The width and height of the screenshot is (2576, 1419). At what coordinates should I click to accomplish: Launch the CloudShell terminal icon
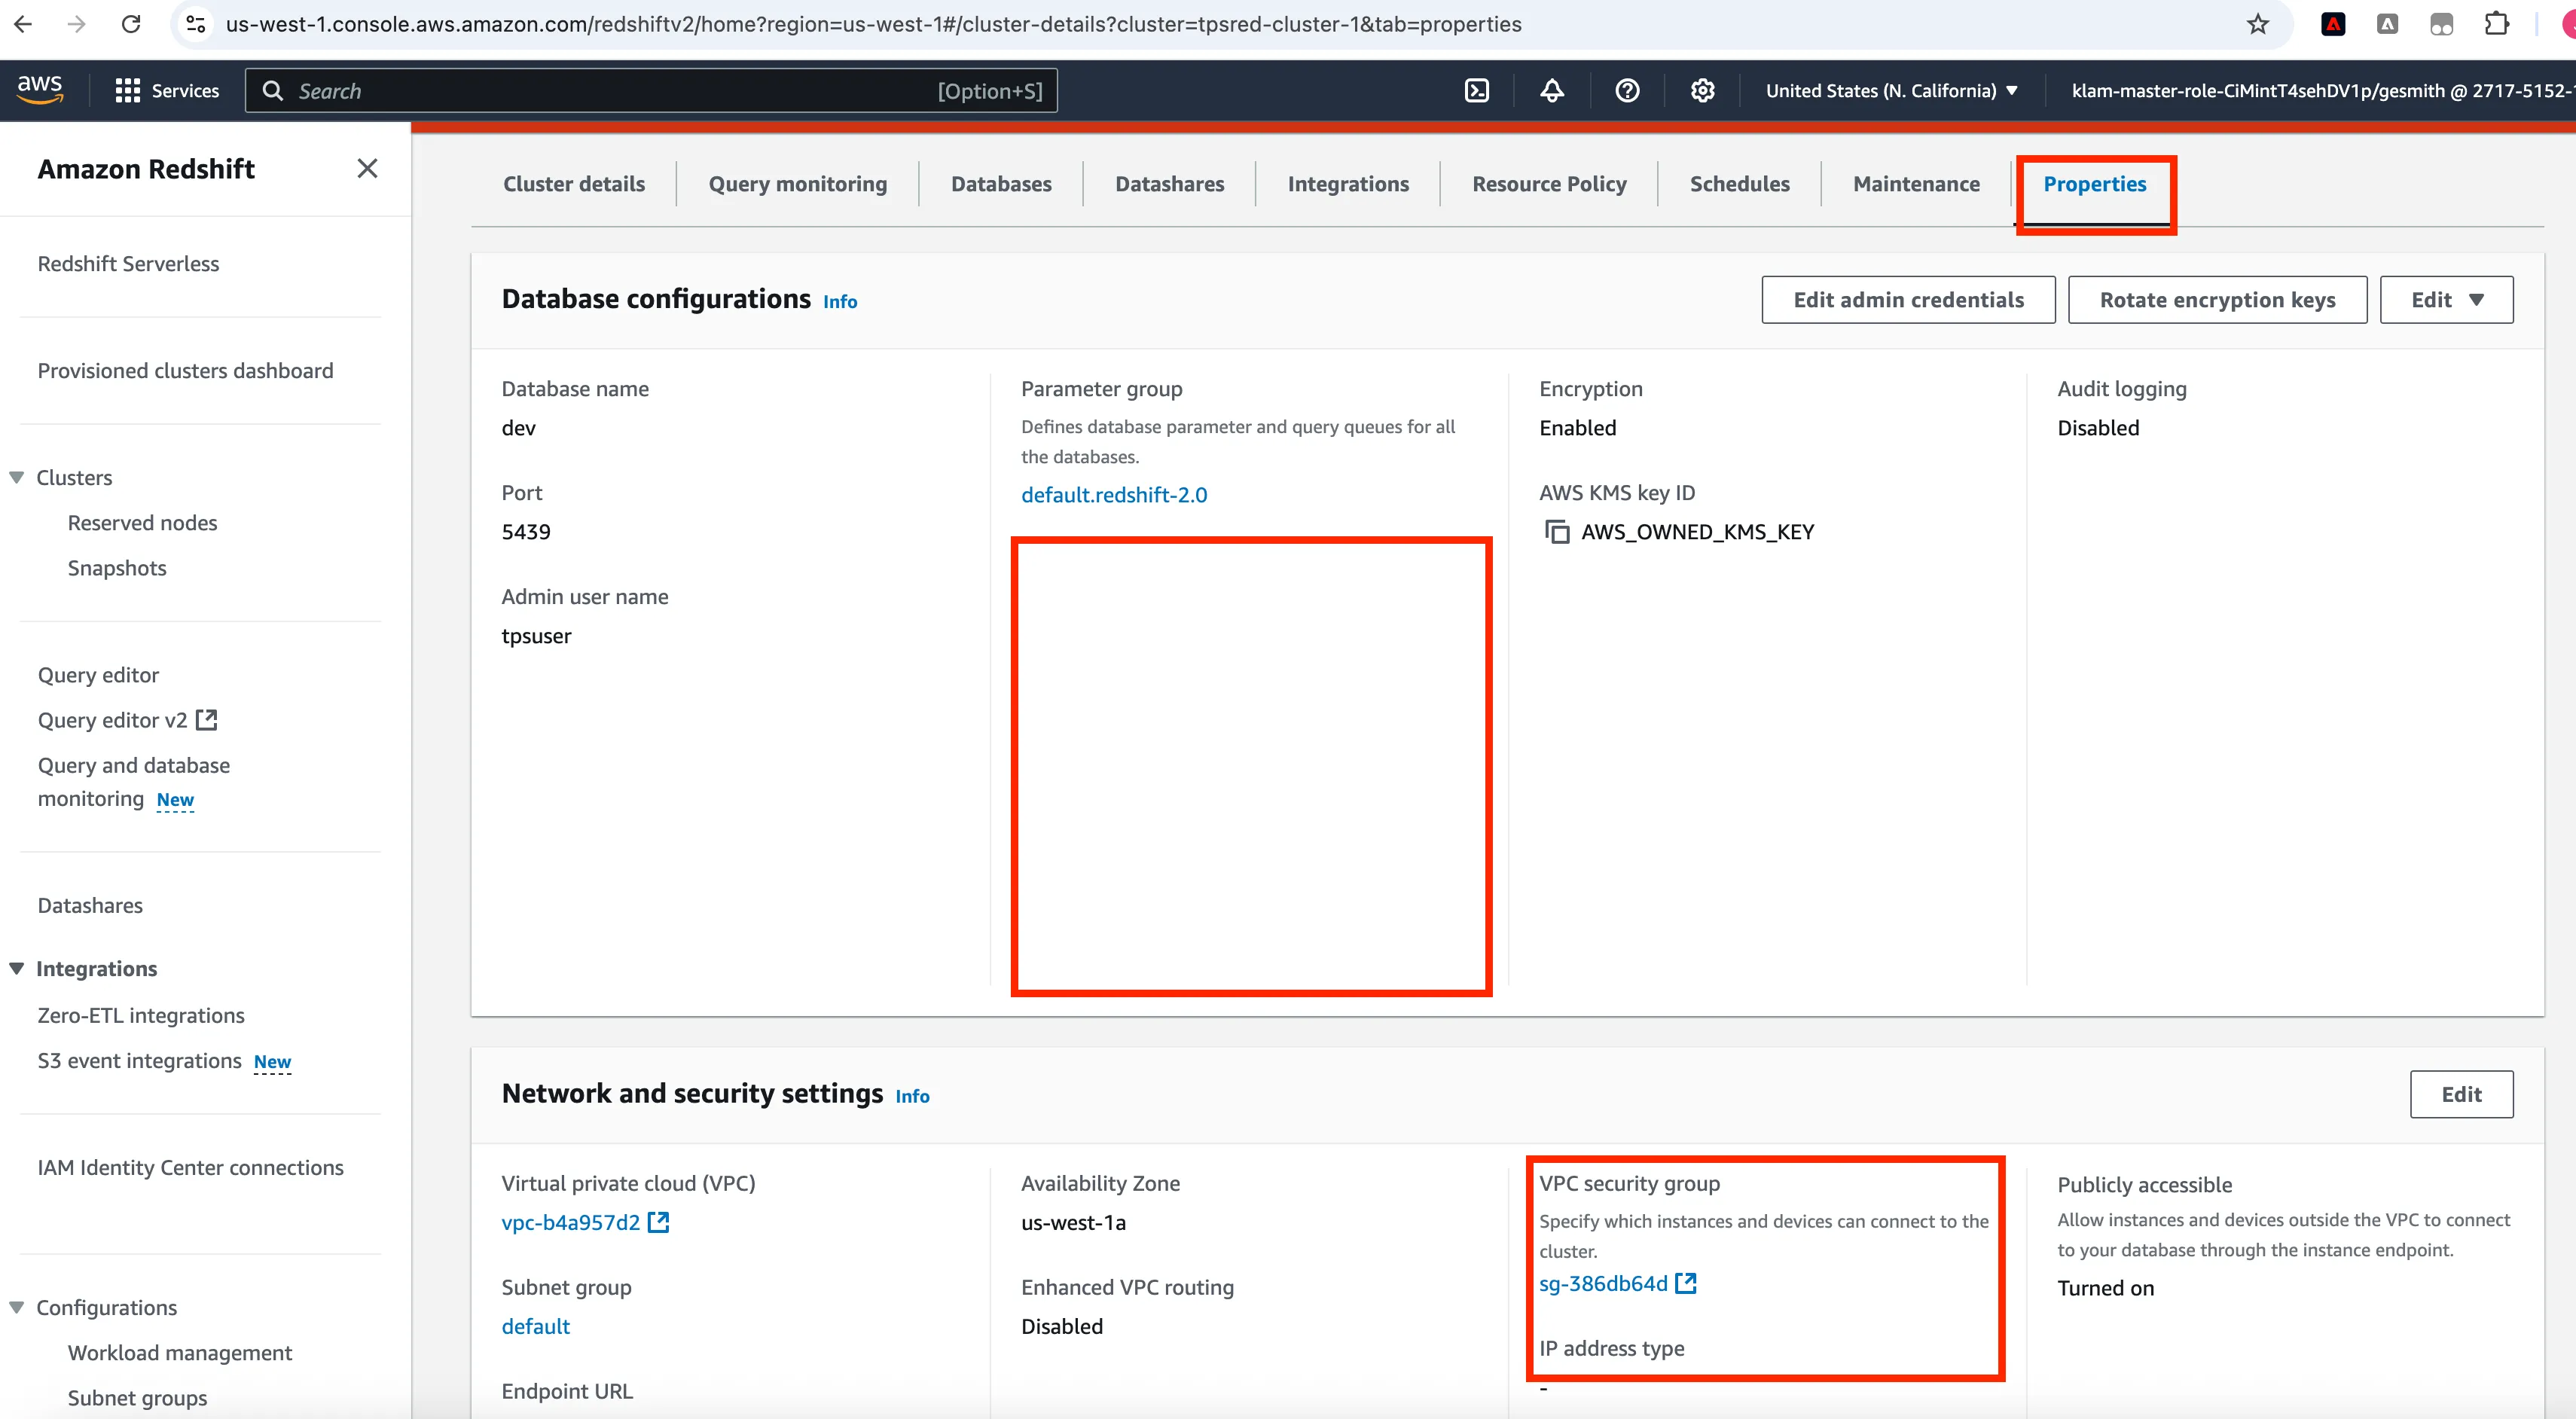point(1477,91)
